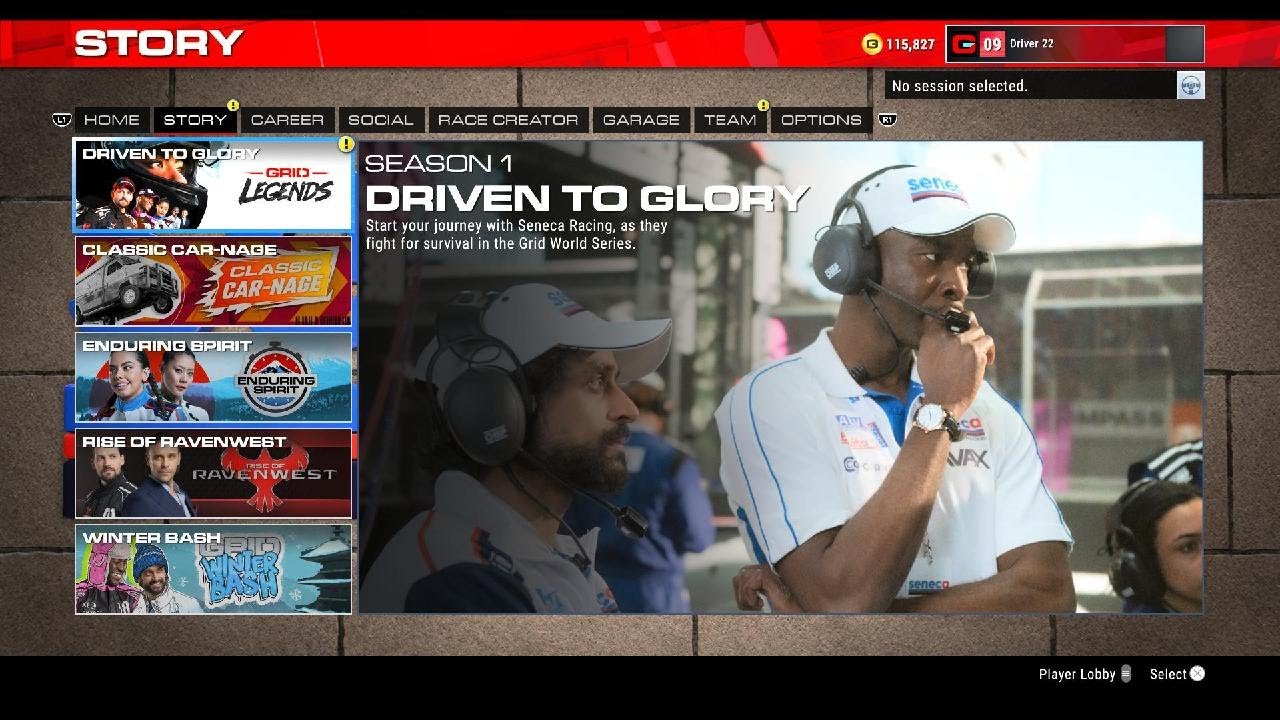The image size is (1280, 720).
Task: Click the Seneca Racing description text
Action: point(516,235)
